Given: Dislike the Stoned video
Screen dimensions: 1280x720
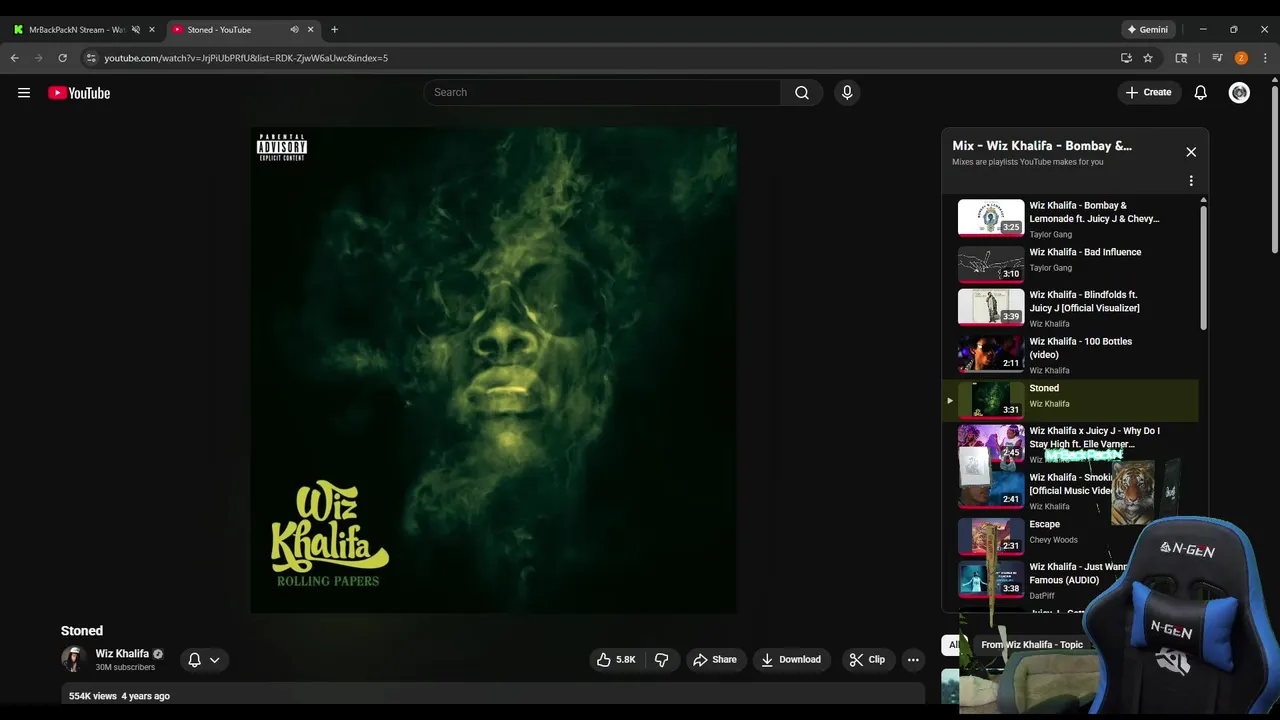Looking at the screenshot, I should pos(662,660).
